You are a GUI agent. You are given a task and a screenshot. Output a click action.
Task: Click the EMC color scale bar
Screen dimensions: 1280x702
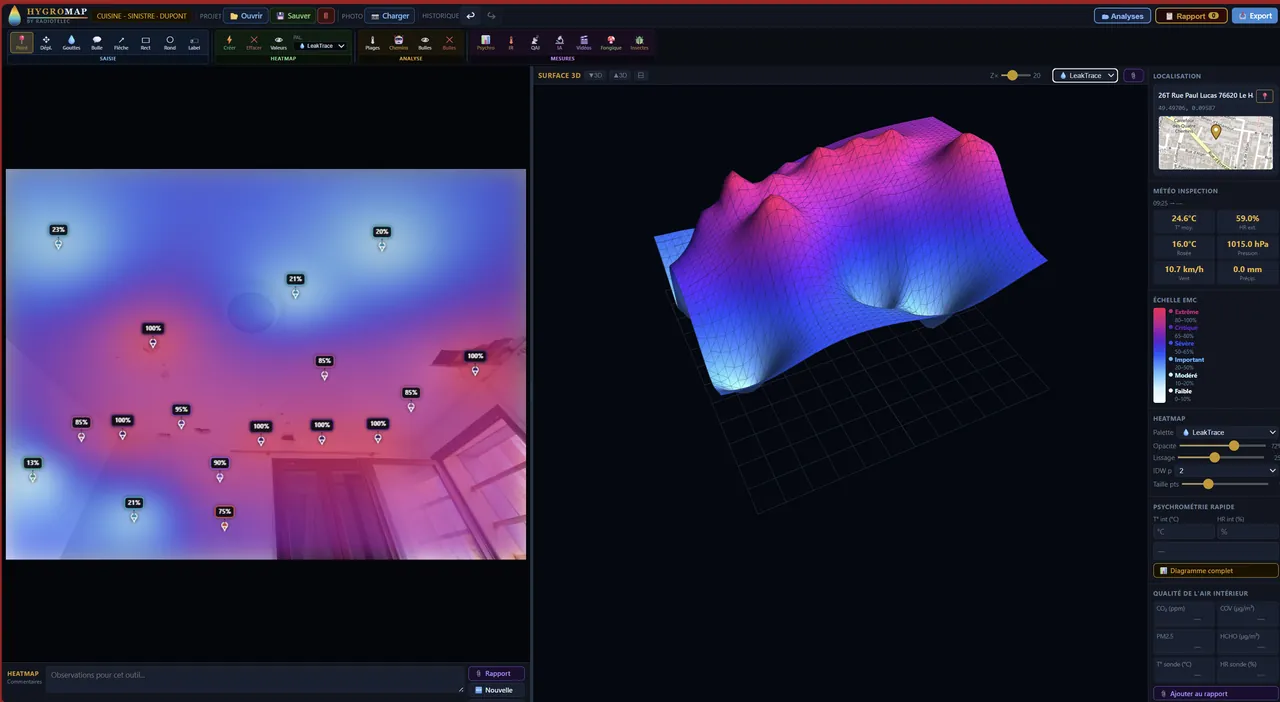coord(1159,354)
